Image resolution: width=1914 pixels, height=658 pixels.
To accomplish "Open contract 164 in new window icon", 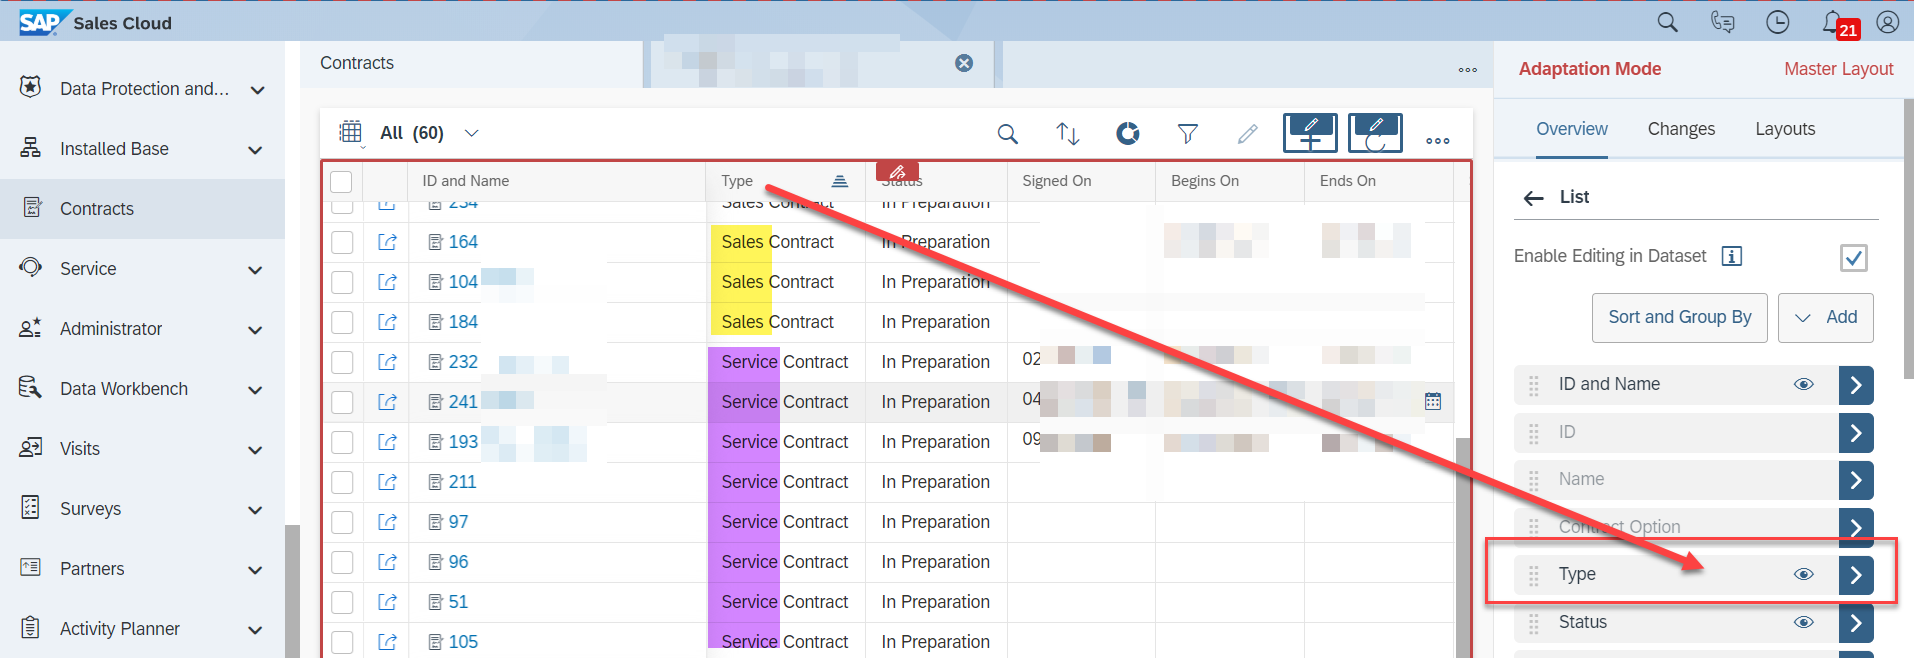I will (387, 242).
